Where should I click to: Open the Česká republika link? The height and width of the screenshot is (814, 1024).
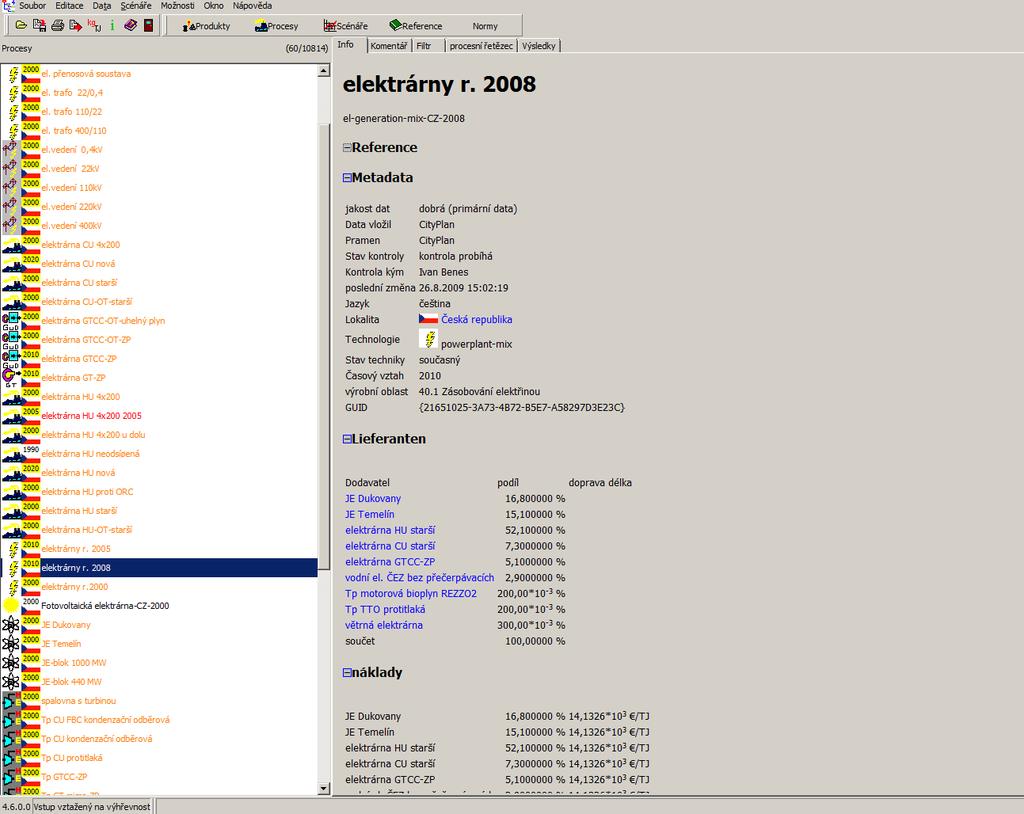[x=477, y=319]
